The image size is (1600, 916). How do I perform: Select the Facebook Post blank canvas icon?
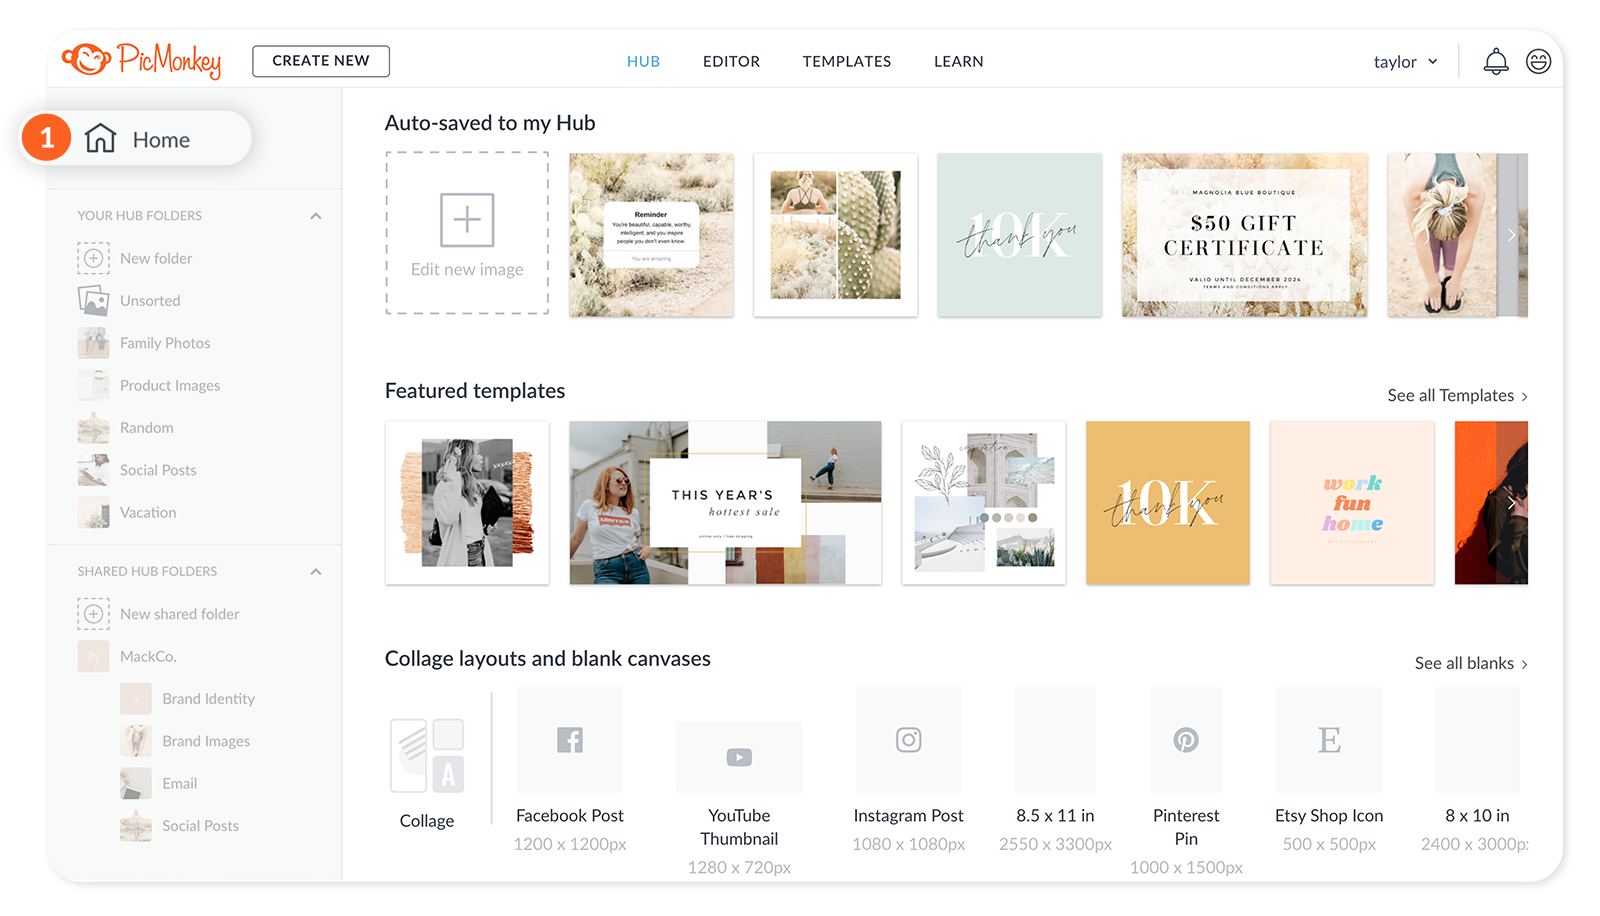570,740
